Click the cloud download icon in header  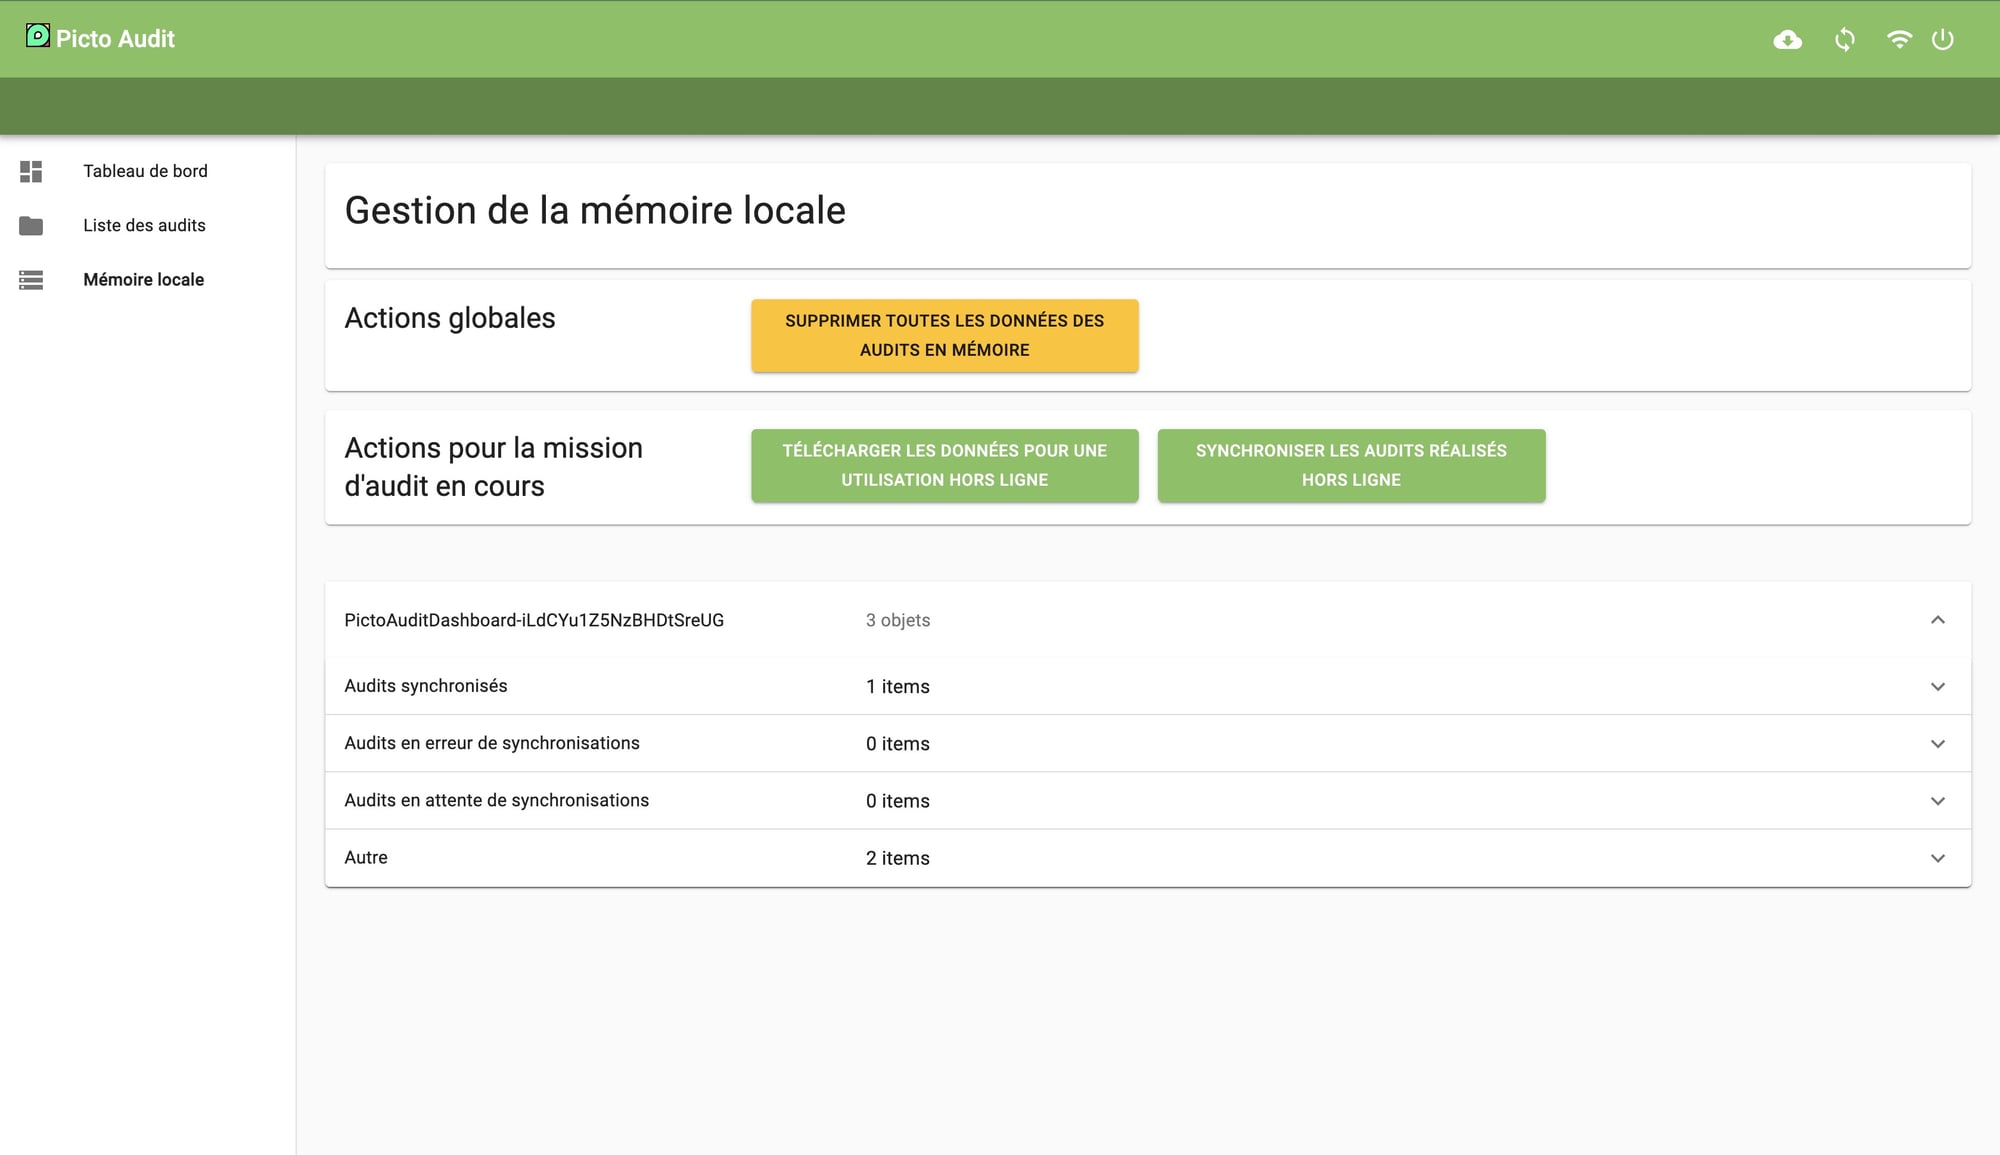pyautogui.click(x=1787, y=40)
